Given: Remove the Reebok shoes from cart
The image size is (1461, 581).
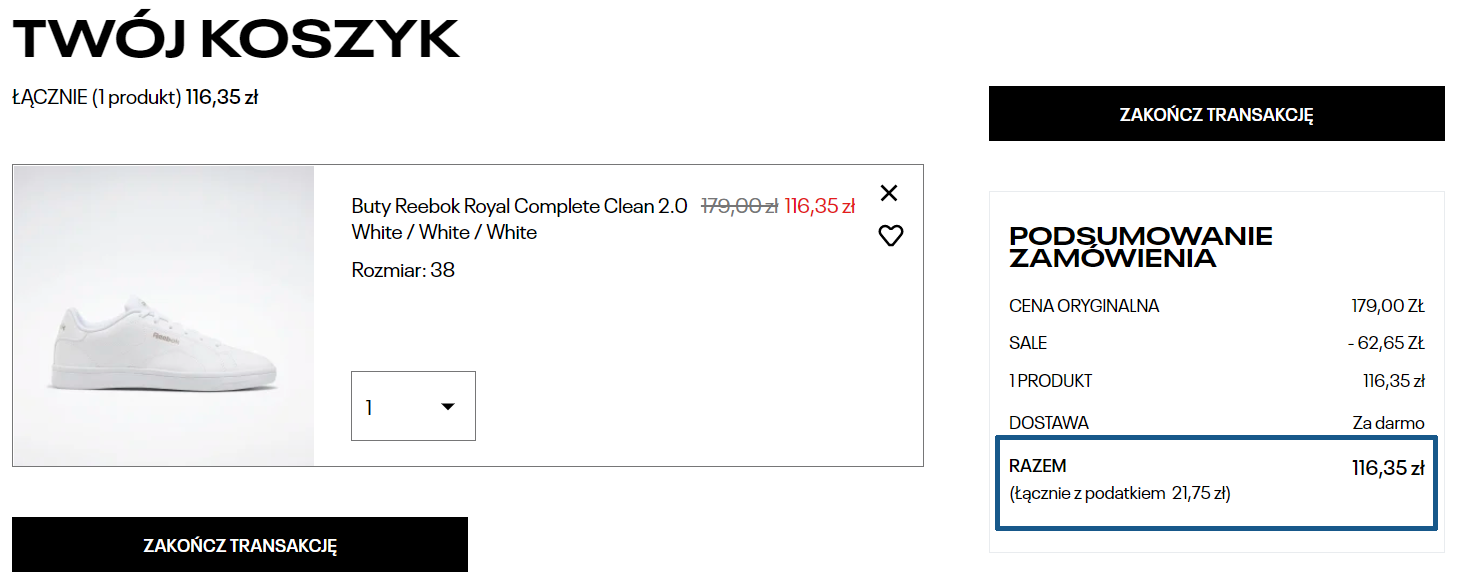Looking at the screenshot, I should (x=889, y=193).
